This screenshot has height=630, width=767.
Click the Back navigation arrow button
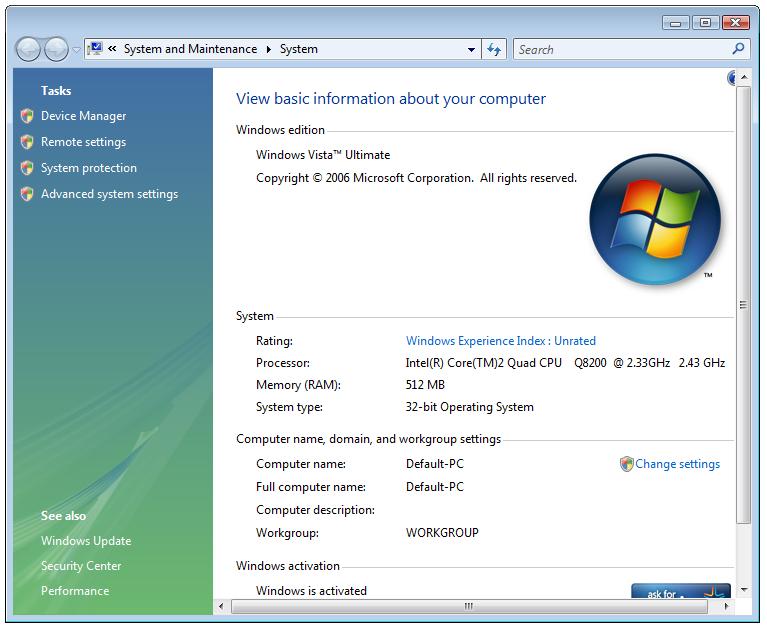point(28,49)
